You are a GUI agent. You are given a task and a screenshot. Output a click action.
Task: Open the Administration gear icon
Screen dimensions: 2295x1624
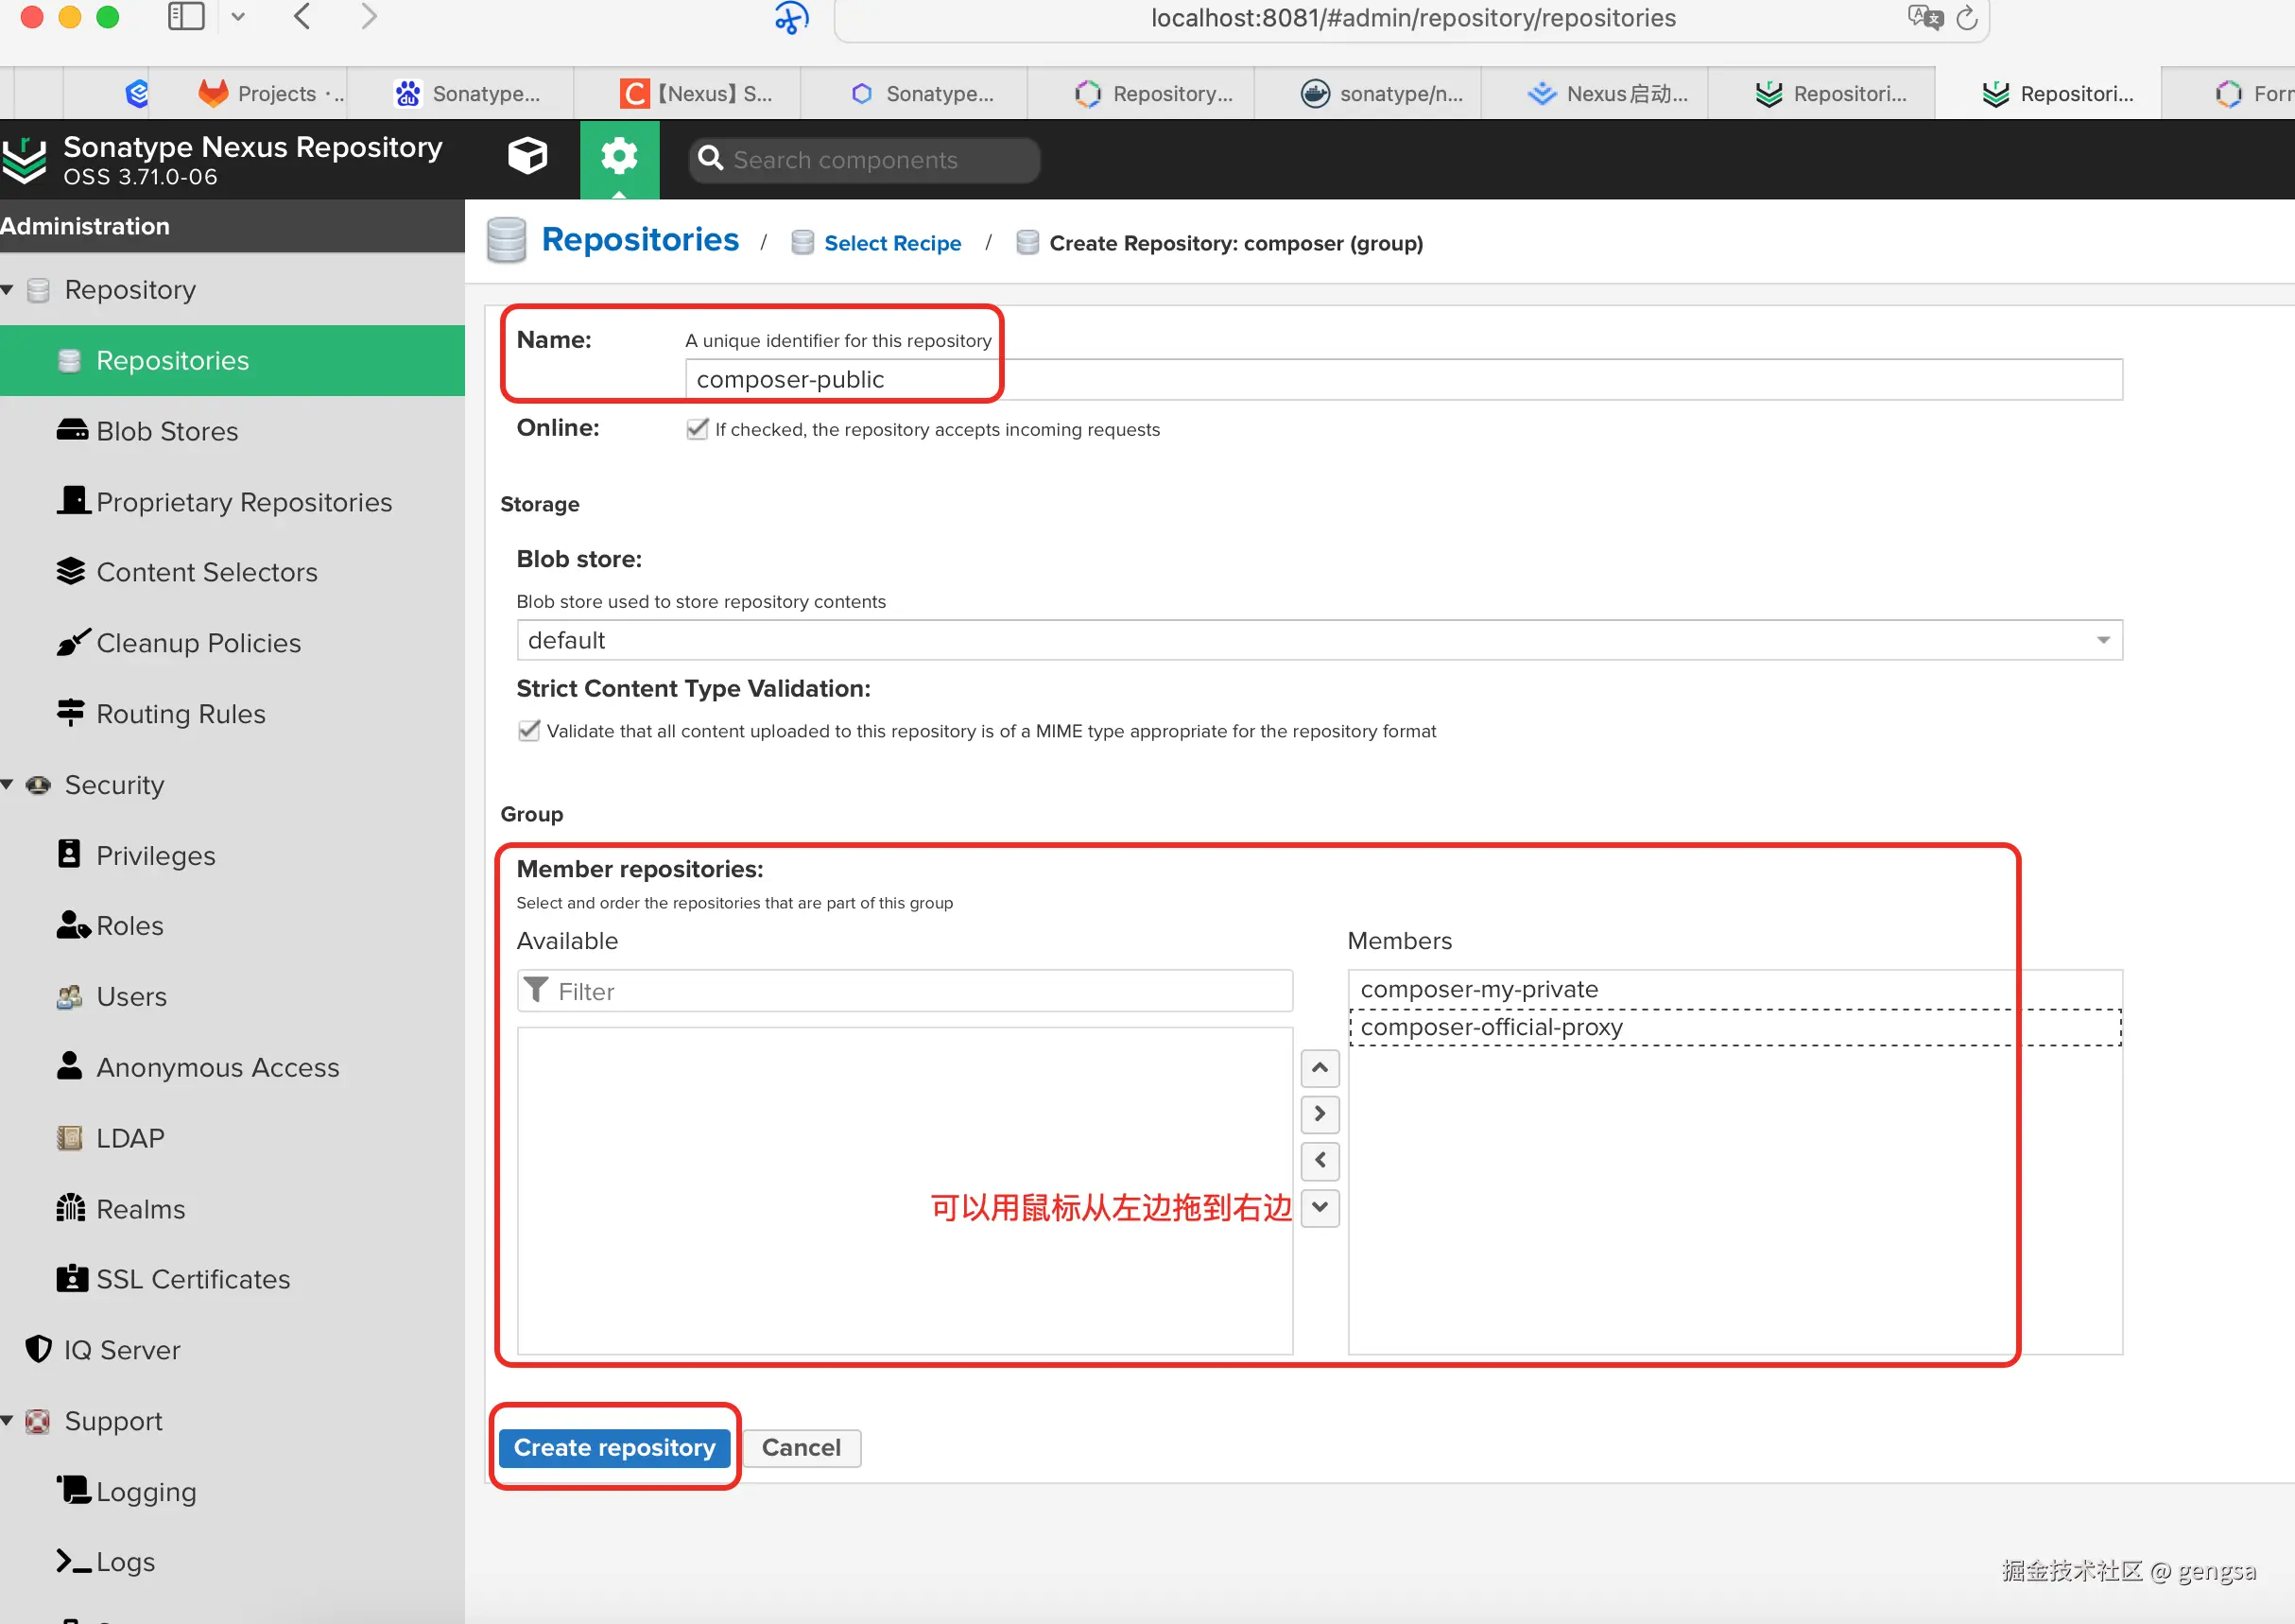(x=619, y=157)
